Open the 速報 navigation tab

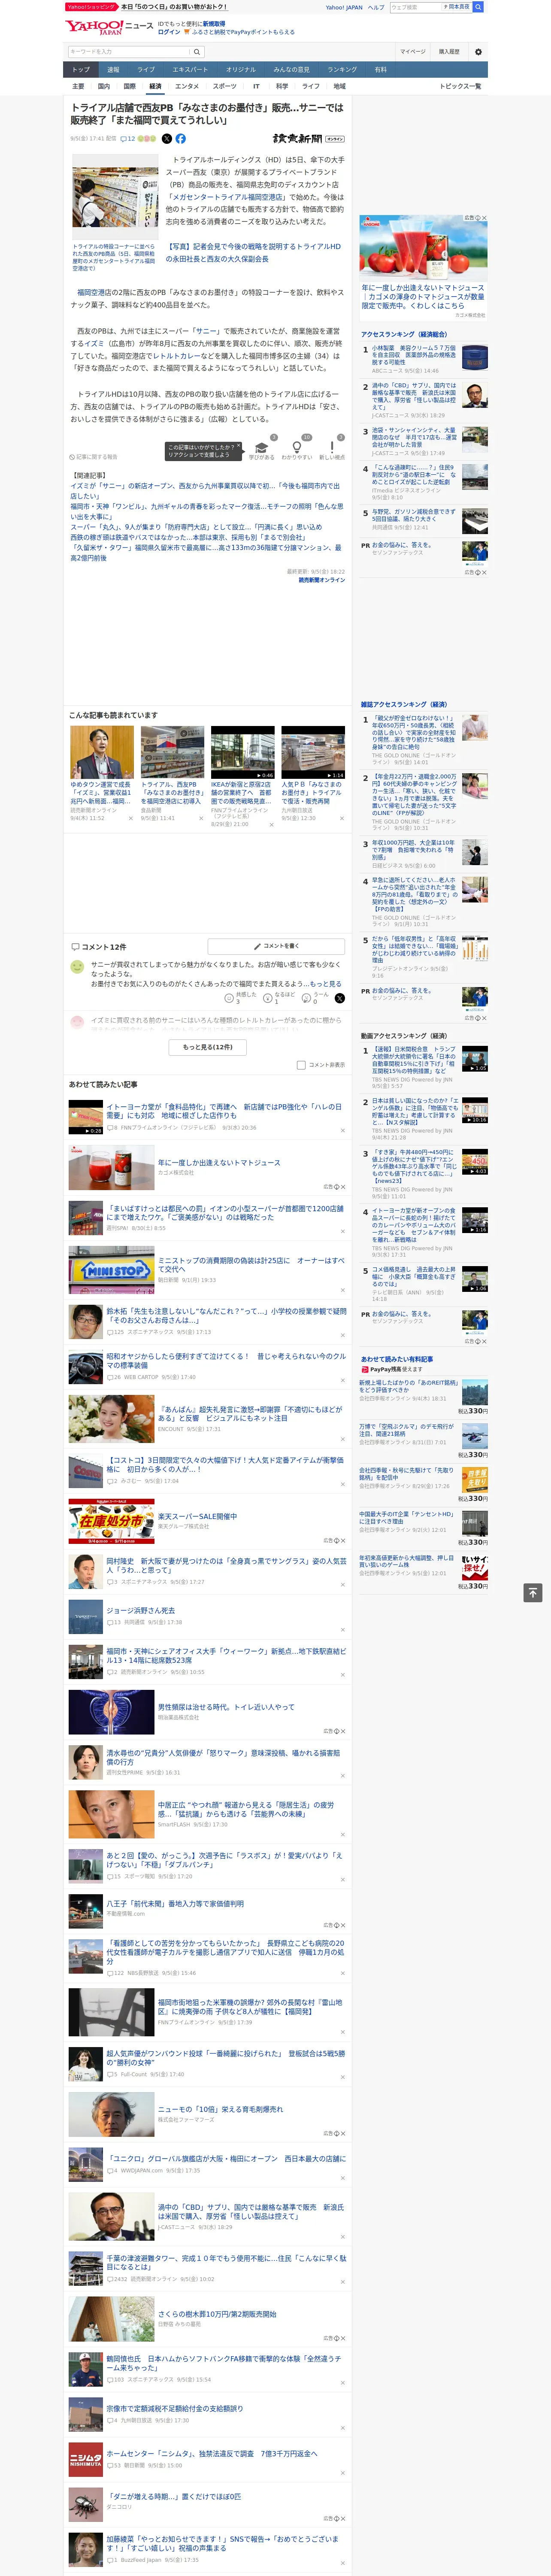[x=113, y=70]
